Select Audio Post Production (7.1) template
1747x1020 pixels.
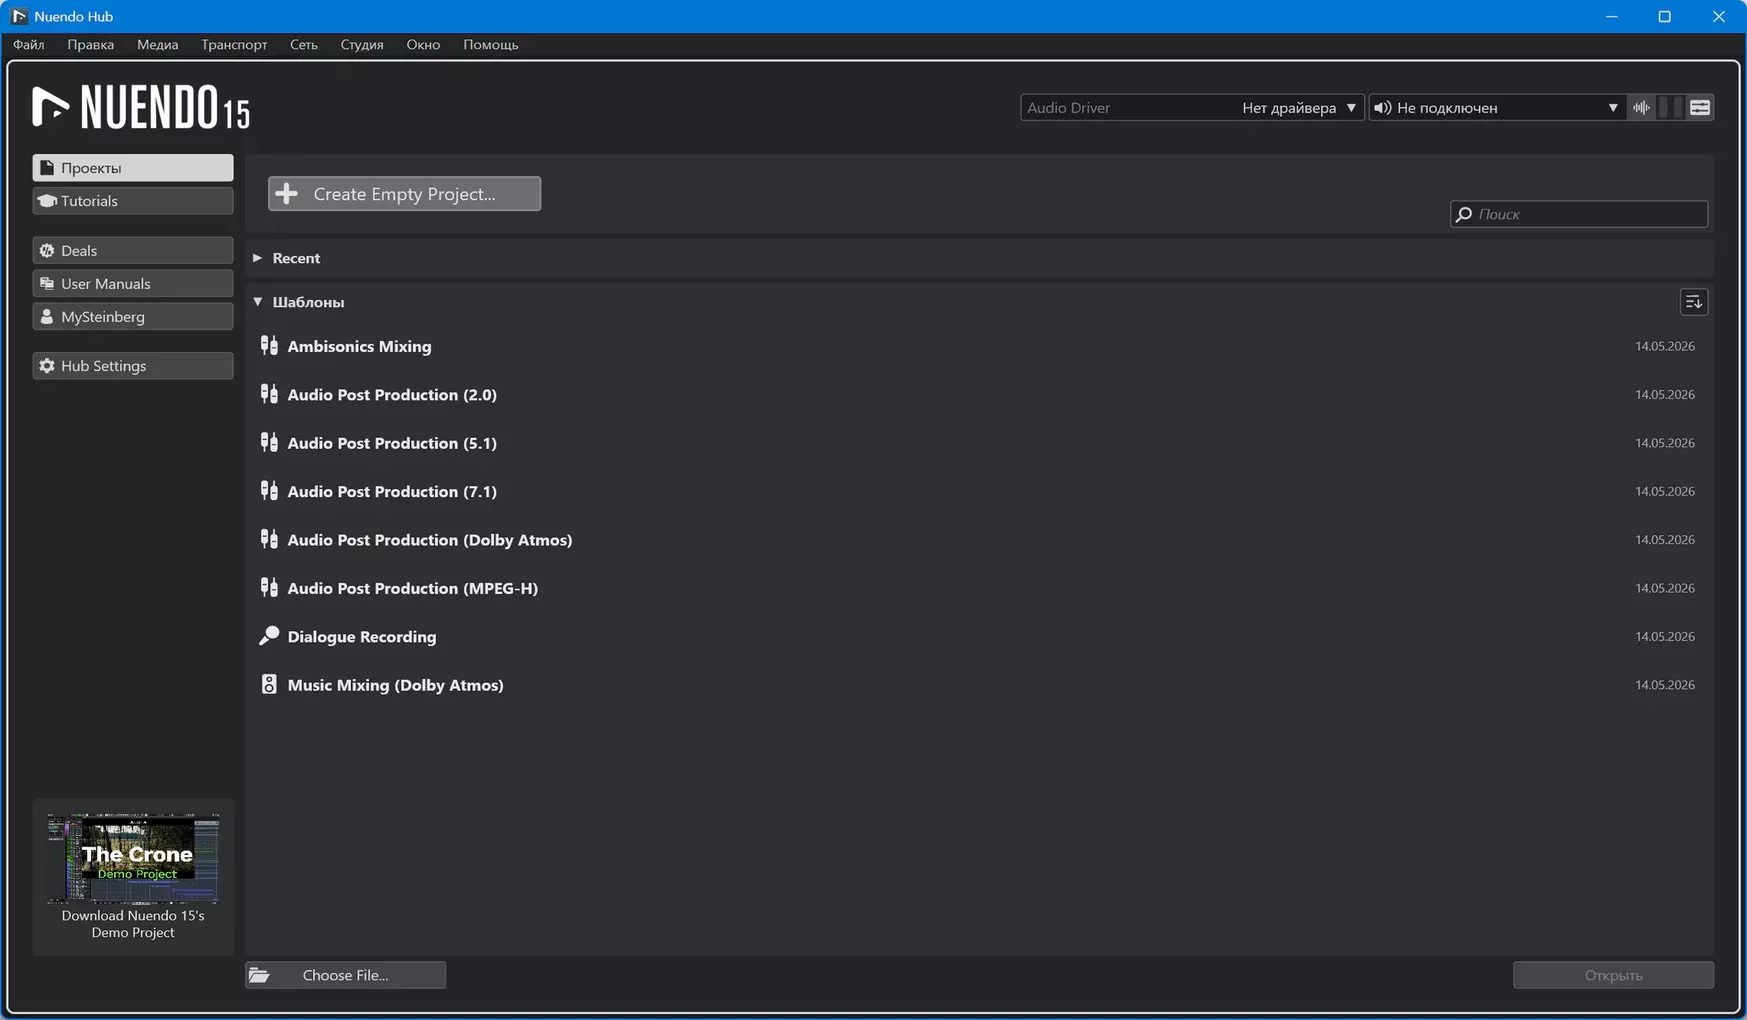click(979, 491)
